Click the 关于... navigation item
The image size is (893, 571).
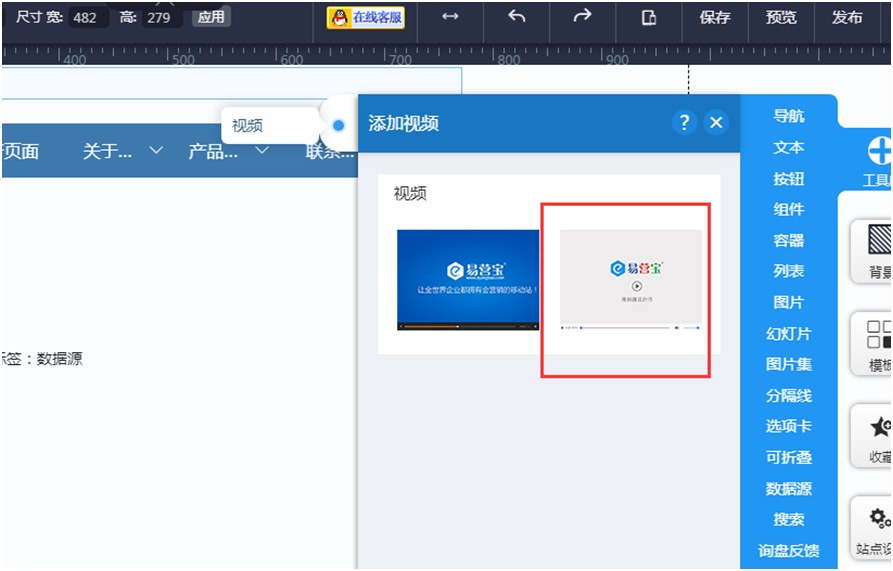107,151
